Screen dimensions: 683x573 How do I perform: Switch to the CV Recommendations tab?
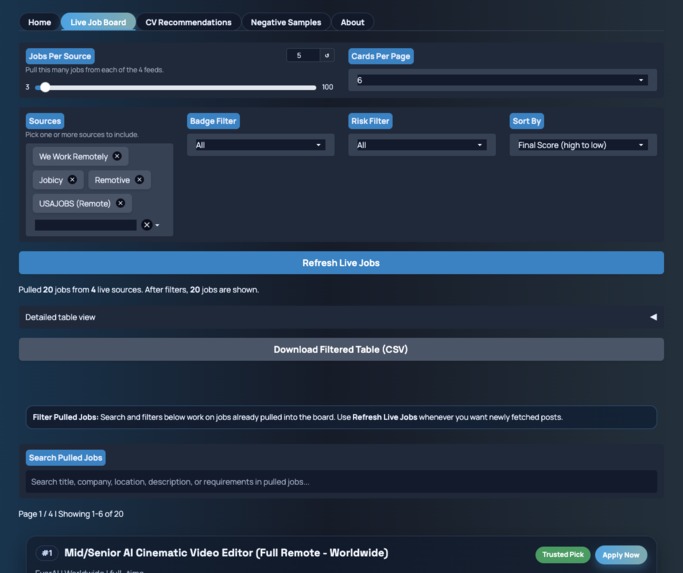(x=188, y=22)
